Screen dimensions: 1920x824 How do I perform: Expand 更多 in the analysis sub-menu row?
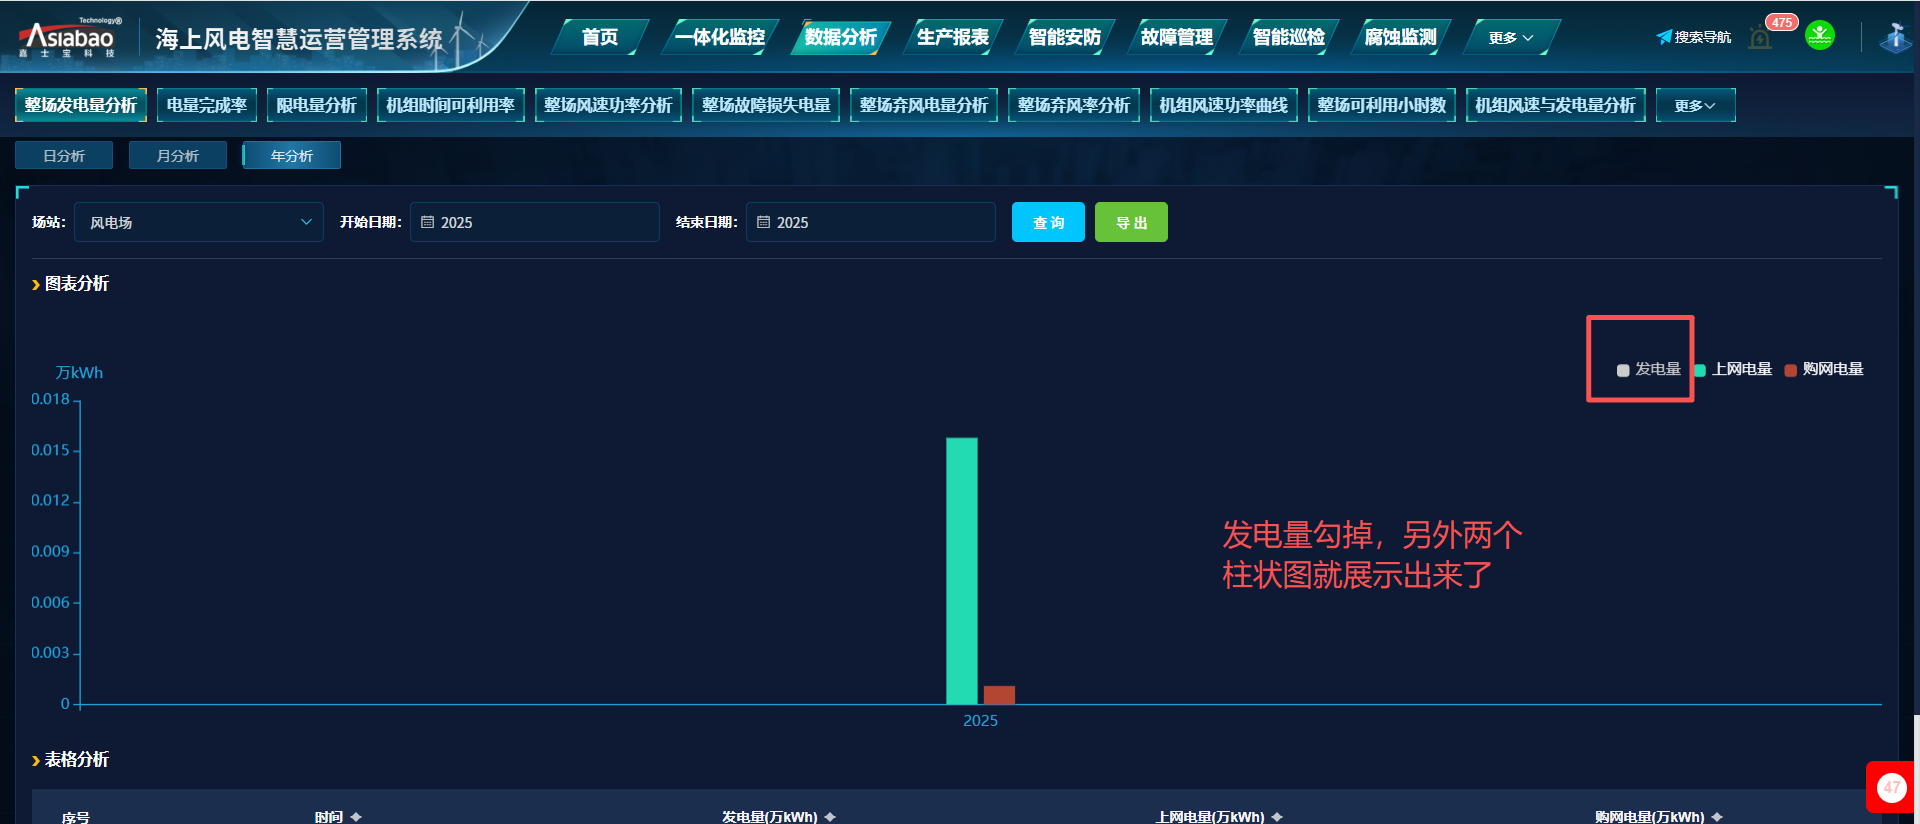tap(1695, 105)
